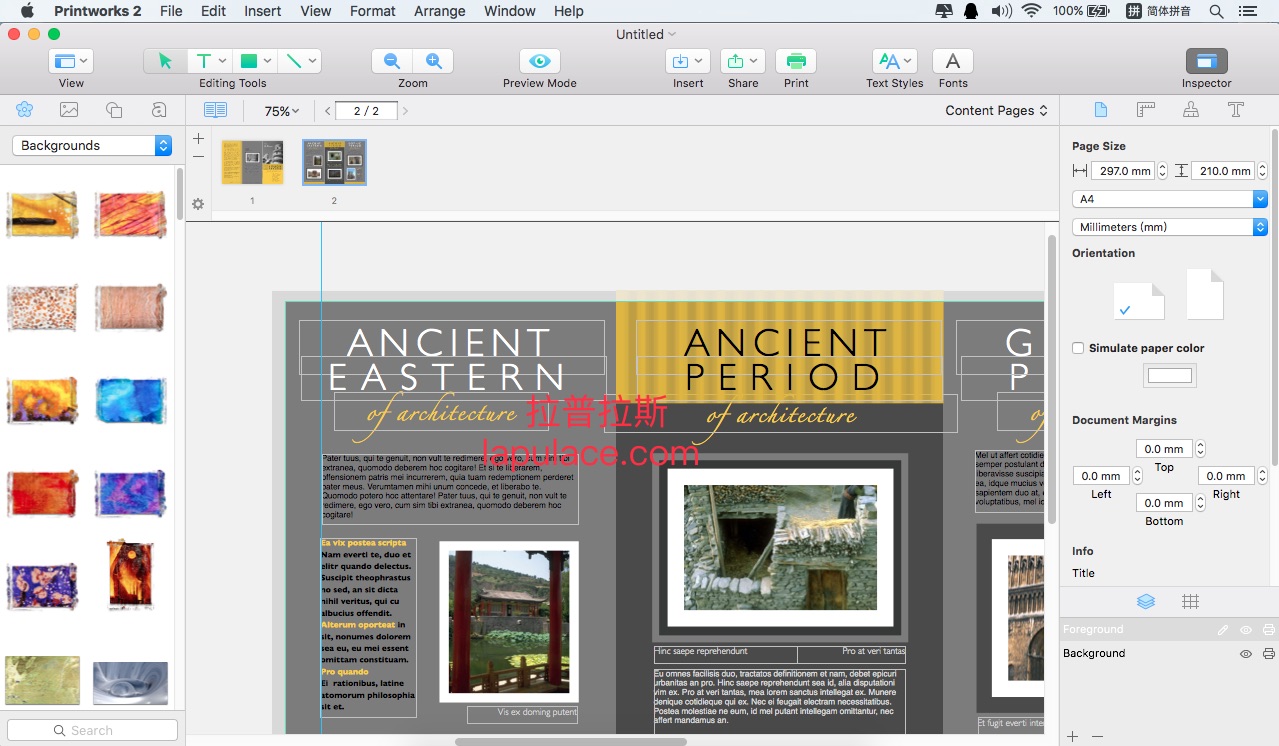The image size is (1279, 746).
Task: Hide the Background layer
Action: 1246,654
